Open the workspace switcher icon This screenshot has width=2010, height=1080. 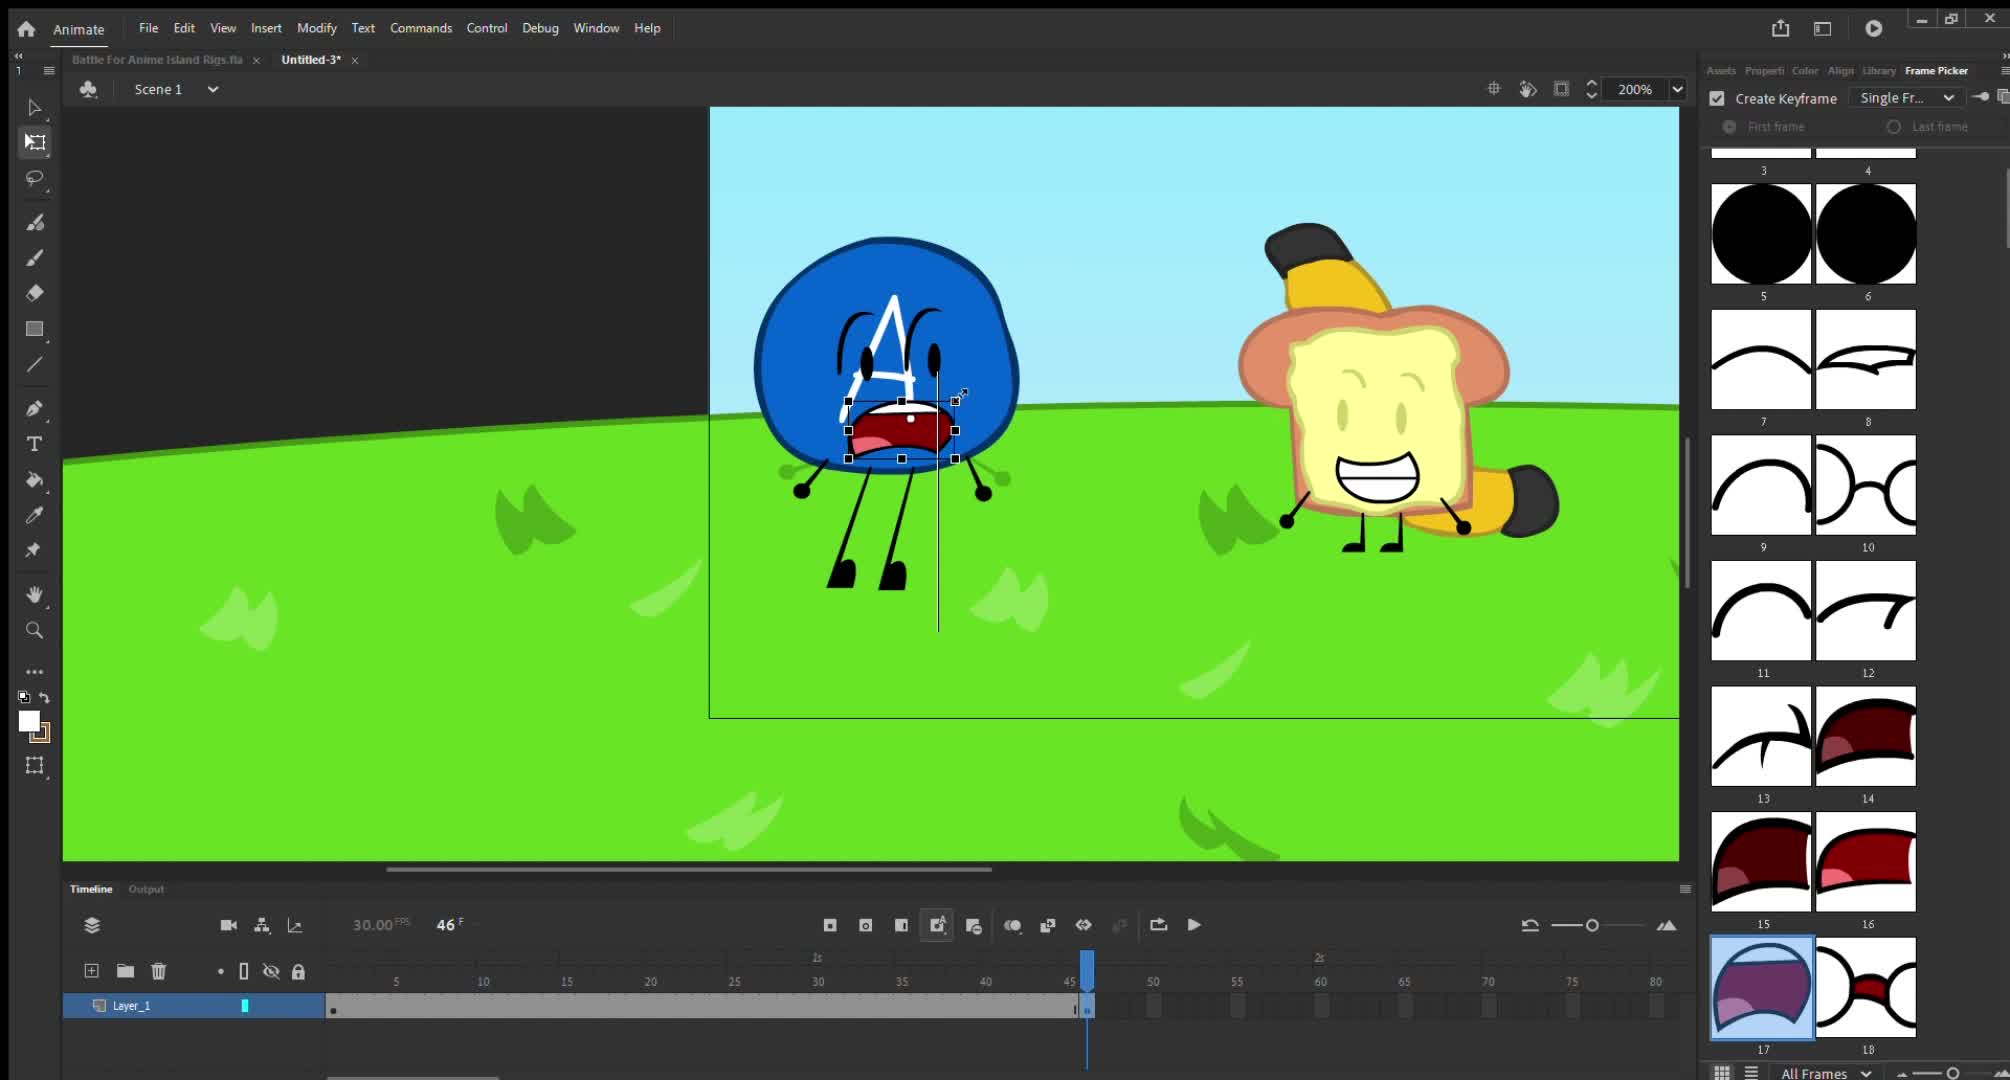click(x=1823, y=29)
